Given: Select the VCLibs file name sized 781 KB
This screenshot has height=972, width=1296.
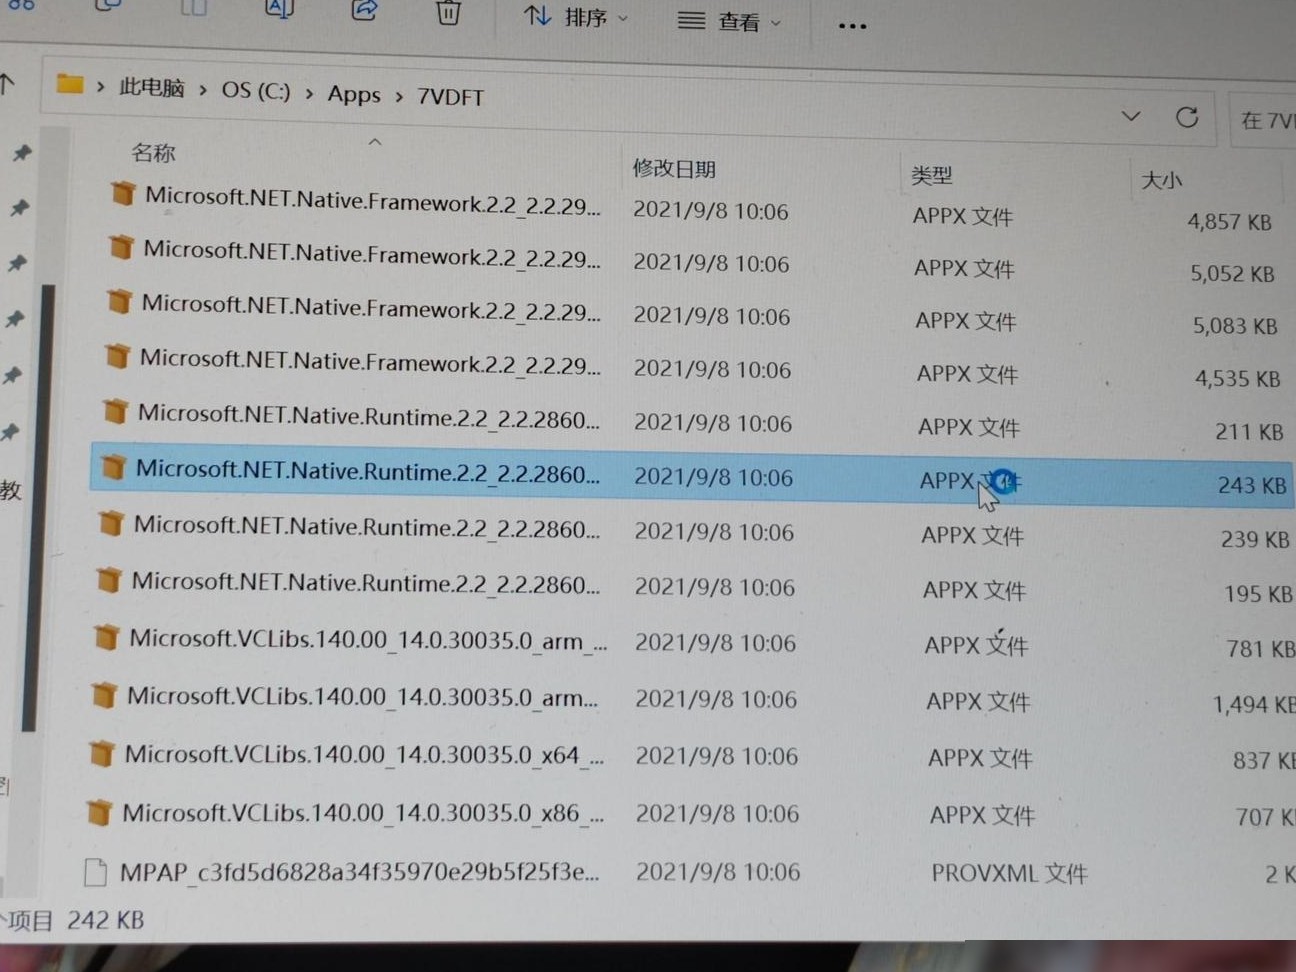Looking at the screenshot, I should pyautogui.click(x=368, y=640).
